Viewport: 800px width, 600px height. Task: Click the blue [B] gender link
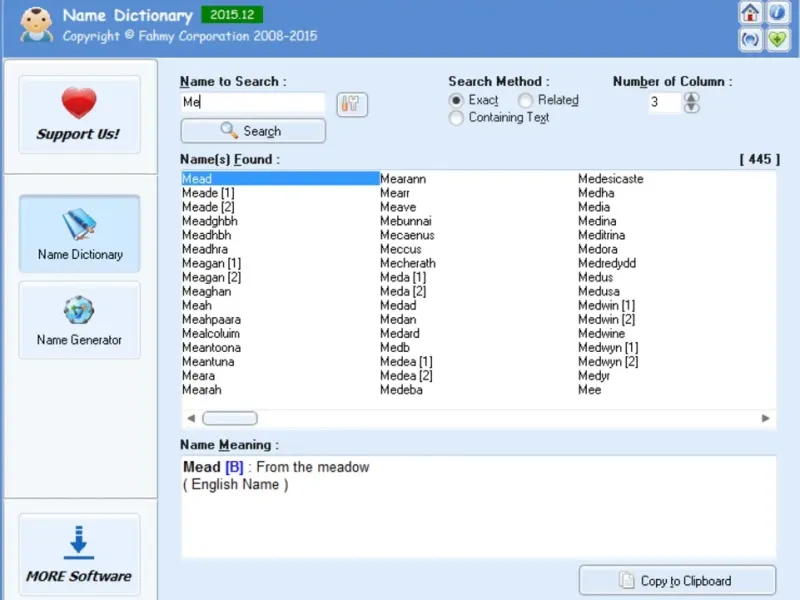point(234,467)
